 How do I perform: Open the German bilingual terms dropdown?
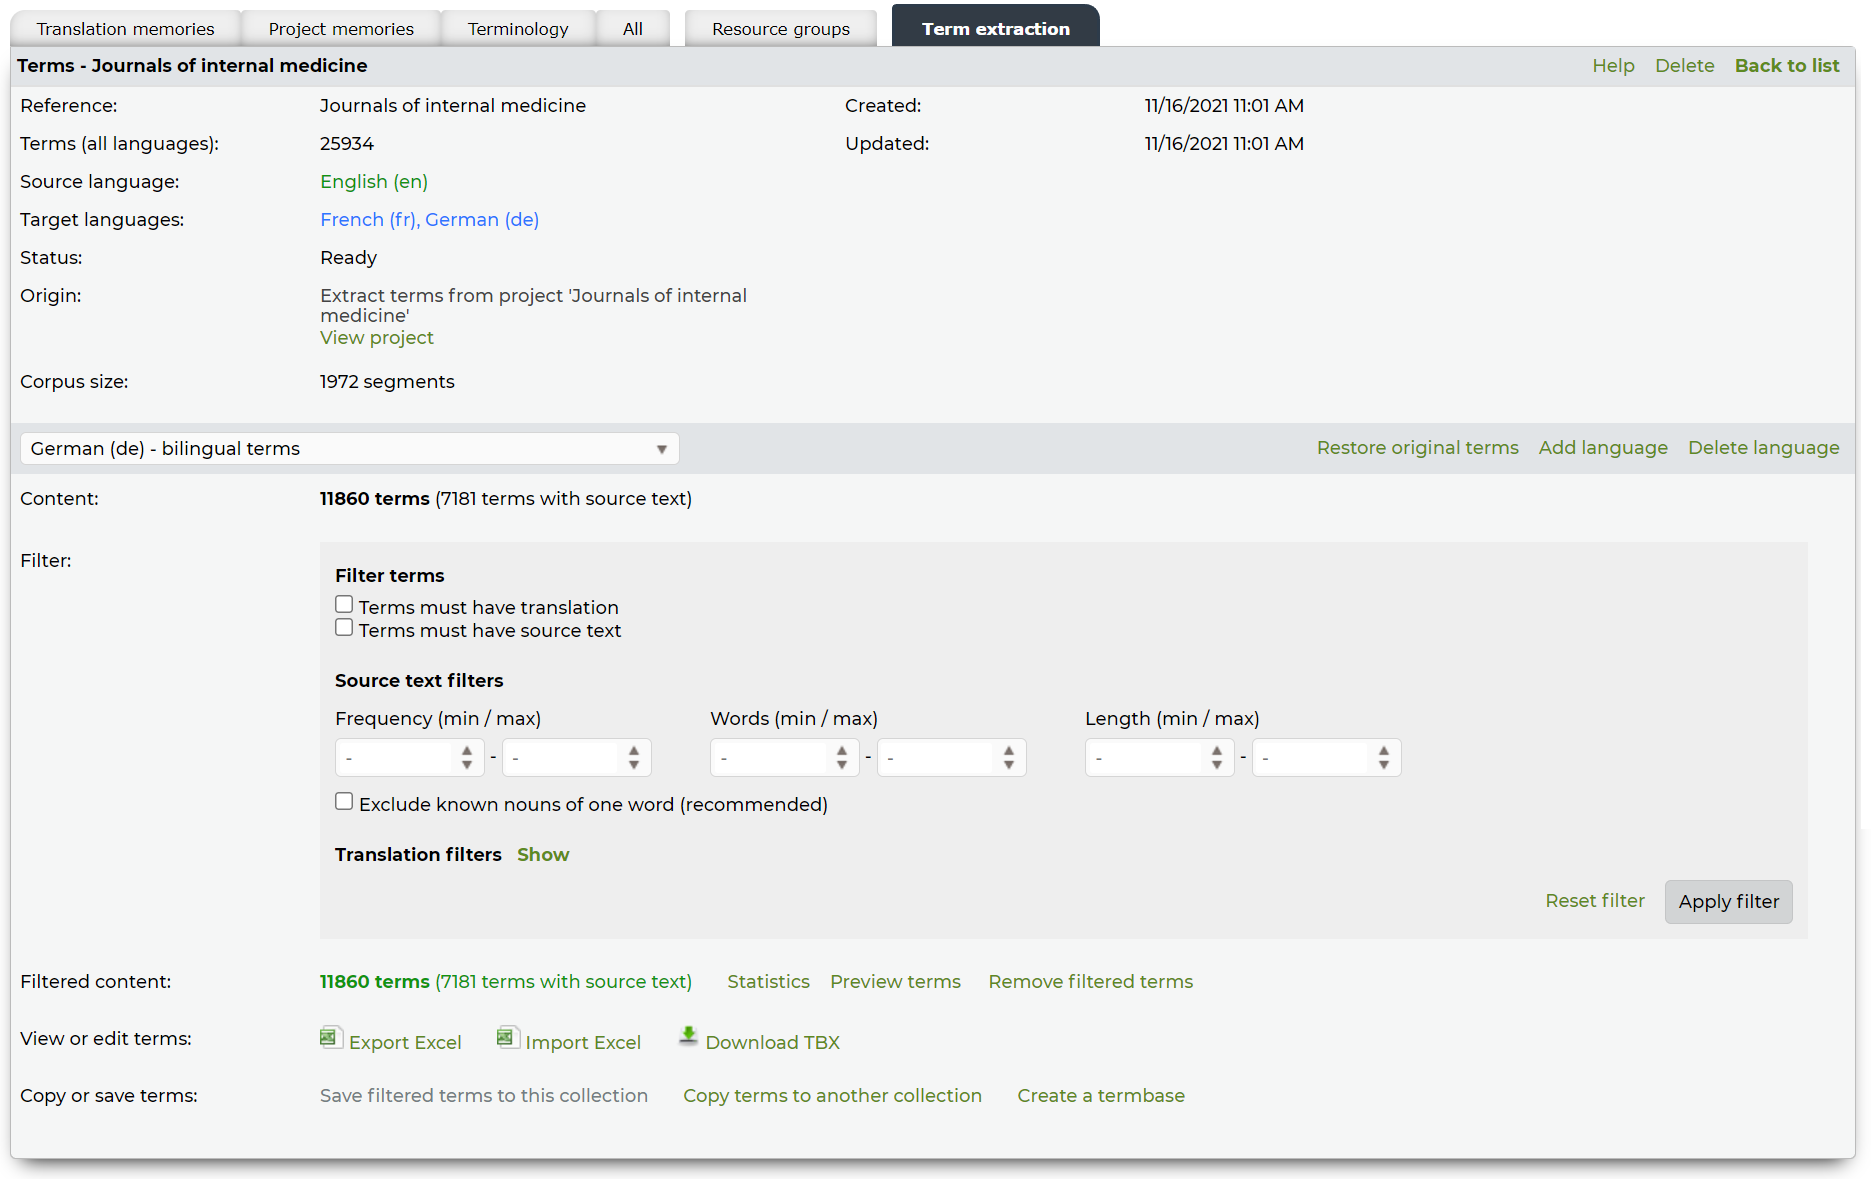point(349,449)
